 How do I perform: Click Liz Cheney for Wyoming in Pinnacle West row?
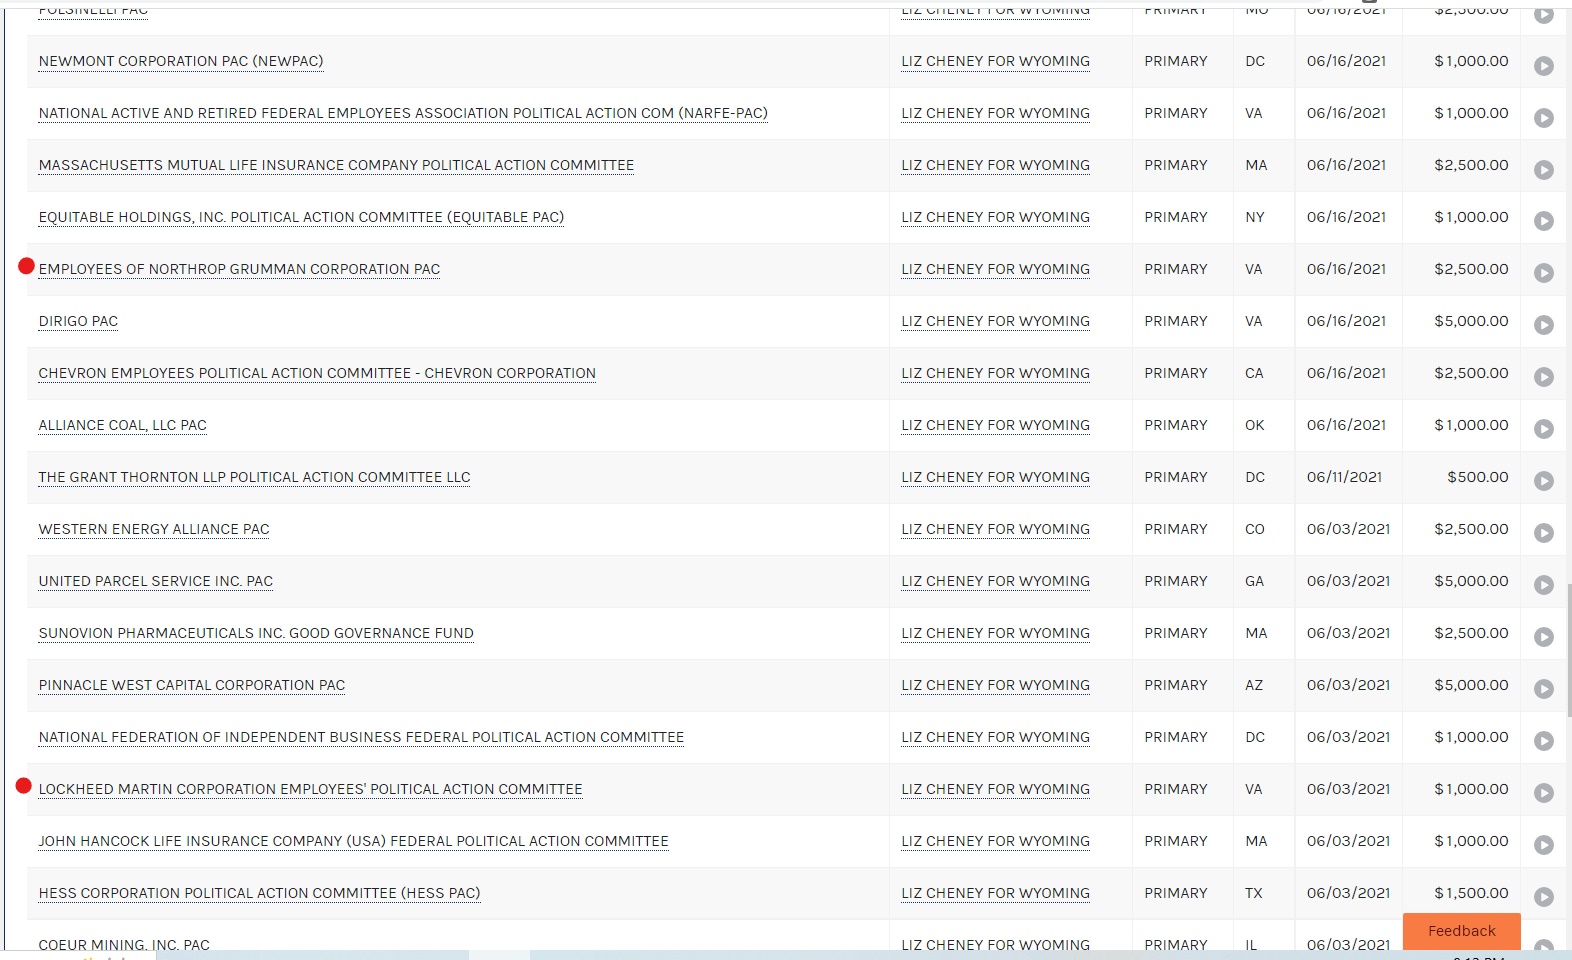pyautogui.click(x=995, y=685)
